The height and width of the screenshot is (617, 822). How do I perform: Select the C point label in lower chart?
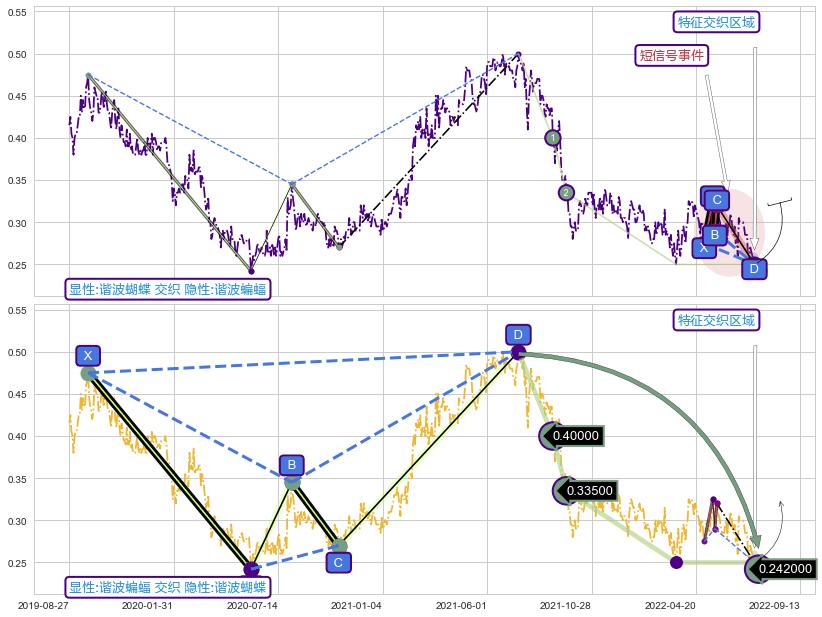[x=338, y=562]
